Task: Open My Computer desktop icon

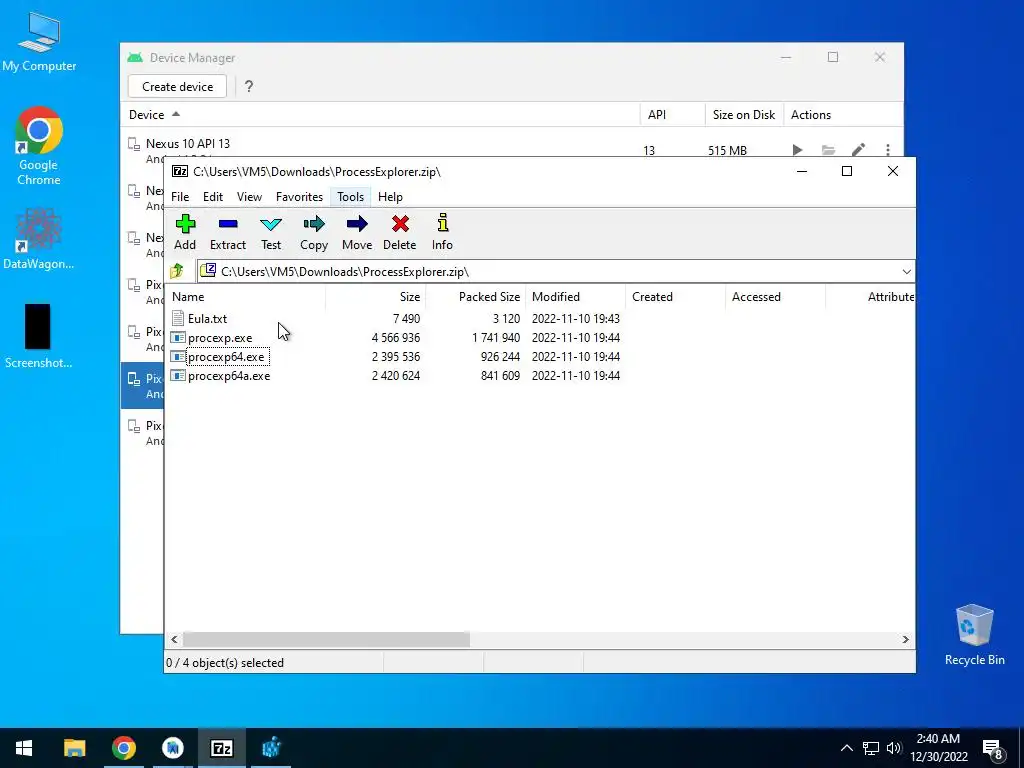Action: tap(39, 42)
